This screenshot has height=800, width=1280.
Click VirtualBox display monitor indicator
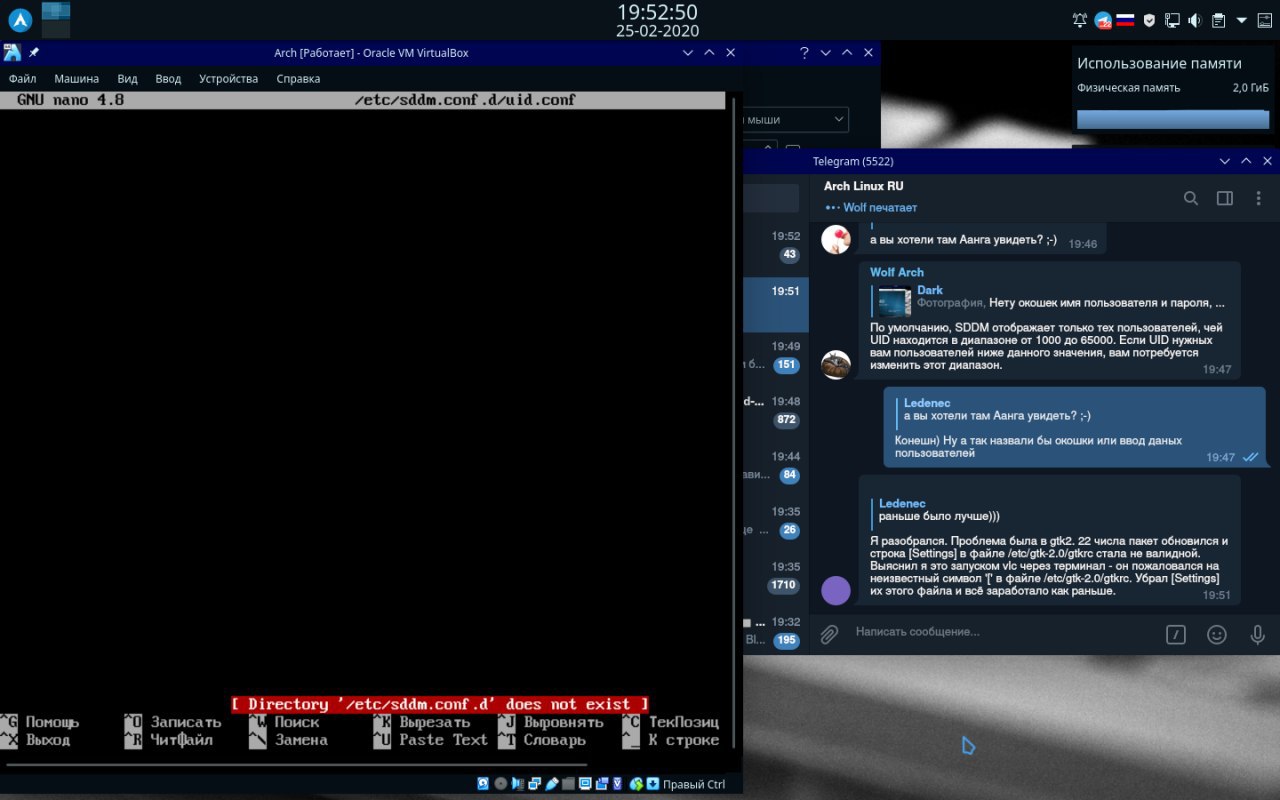[x=585, y=784]
